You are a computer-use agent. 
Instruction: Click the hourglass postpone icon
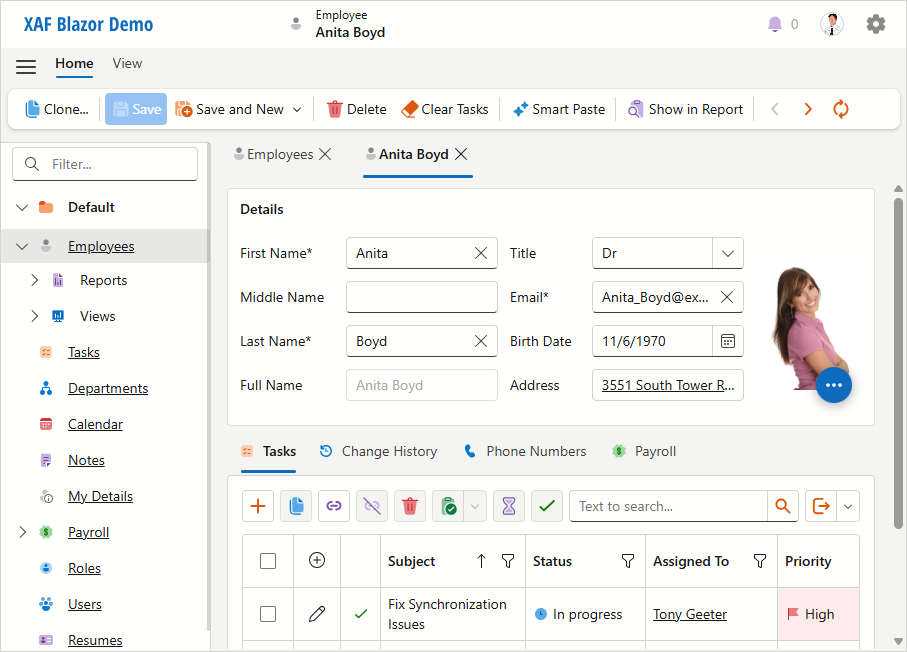(x=509, y=506)
